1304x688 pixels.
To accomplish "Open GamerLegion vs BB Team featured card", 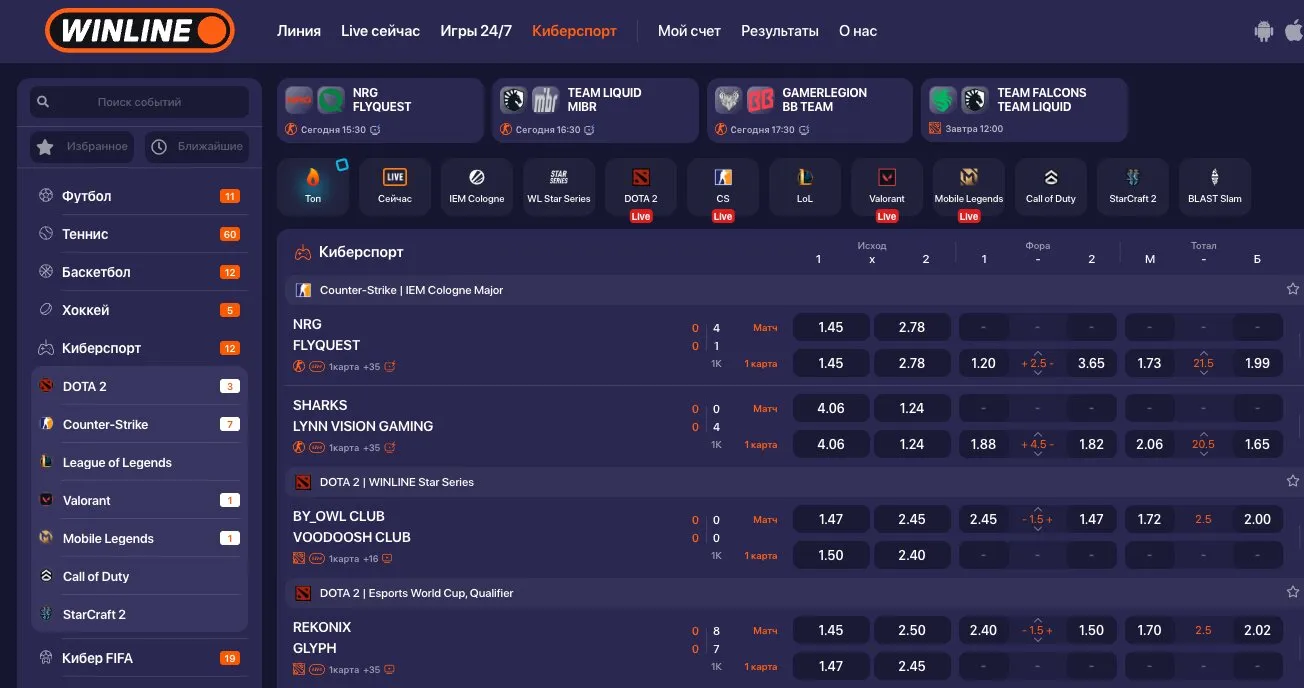I will (810, 110).
